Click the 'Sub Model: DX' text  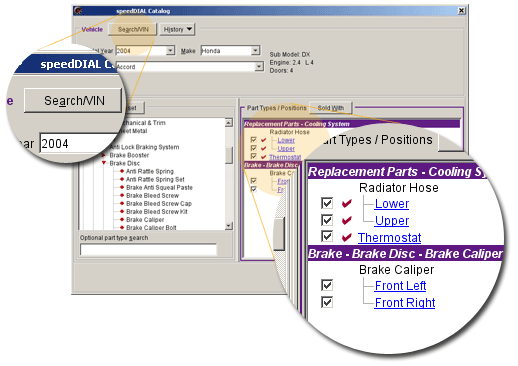(x=290, y=54)
